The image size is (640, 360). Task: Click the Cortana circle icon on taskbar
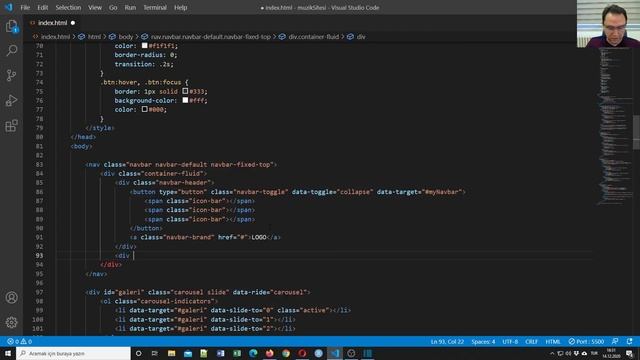click(138, 353)
